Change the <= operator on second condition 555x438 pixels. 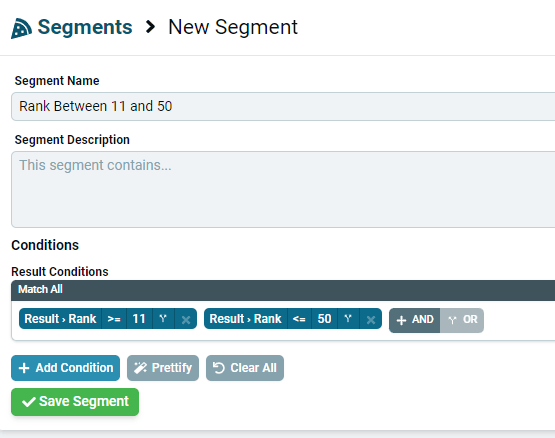[x=299, y=319]
